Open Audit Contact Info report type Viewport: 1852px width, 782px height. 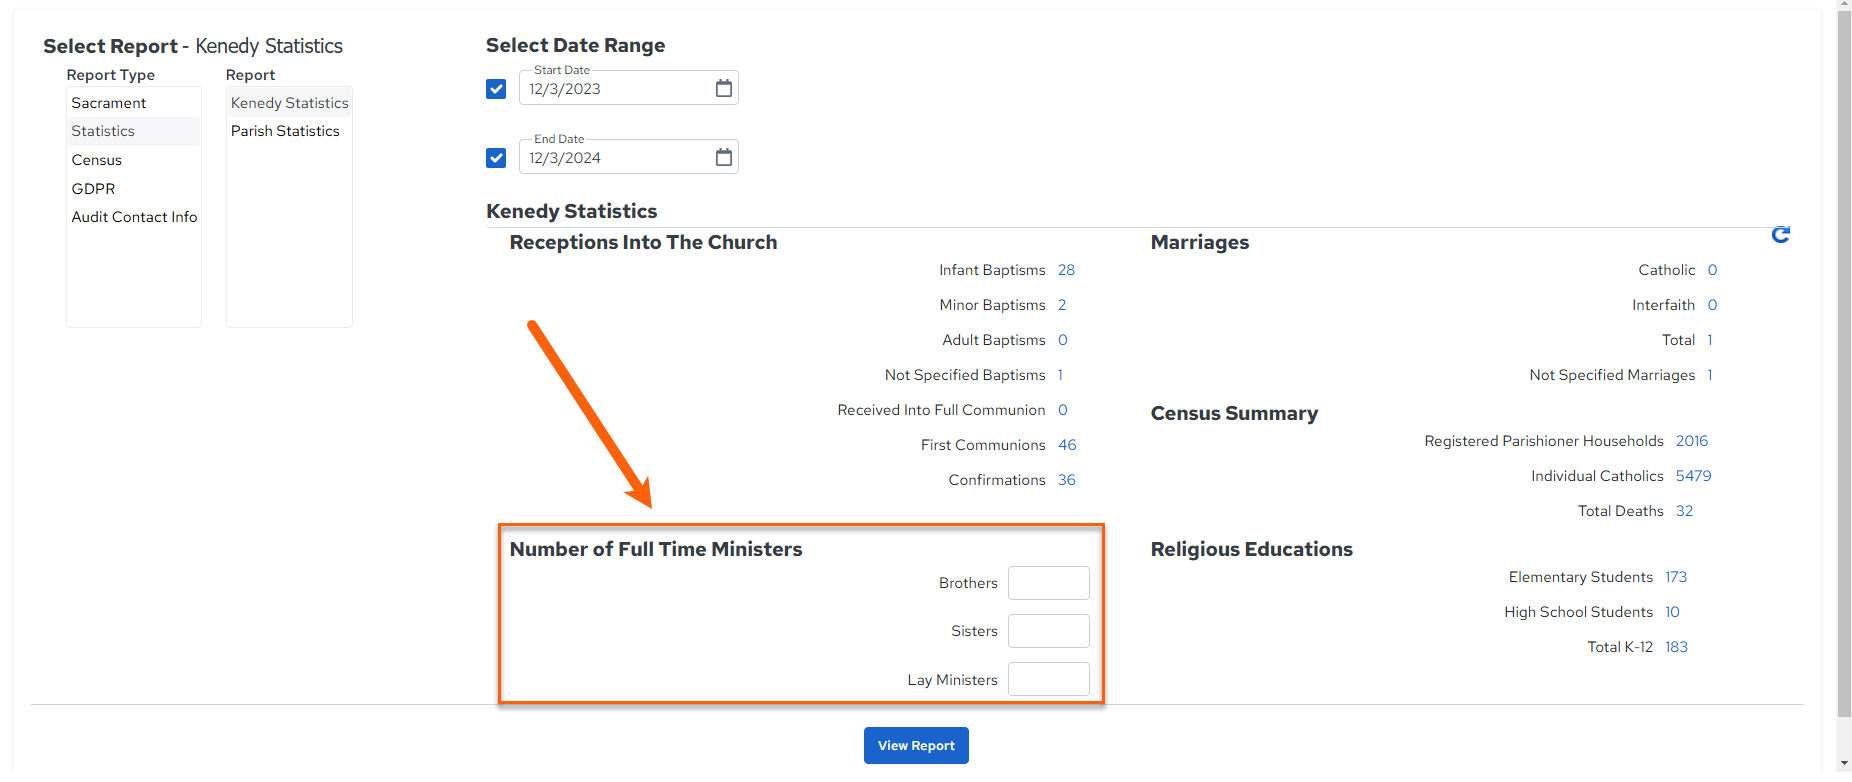coord(134,217)
